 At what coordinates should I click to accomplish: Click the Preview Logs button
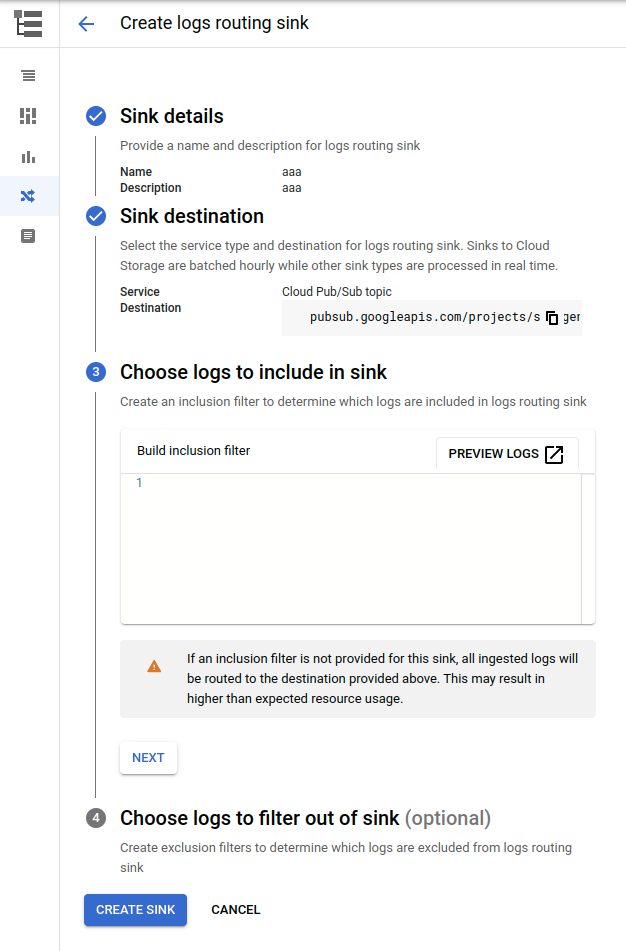507,454
